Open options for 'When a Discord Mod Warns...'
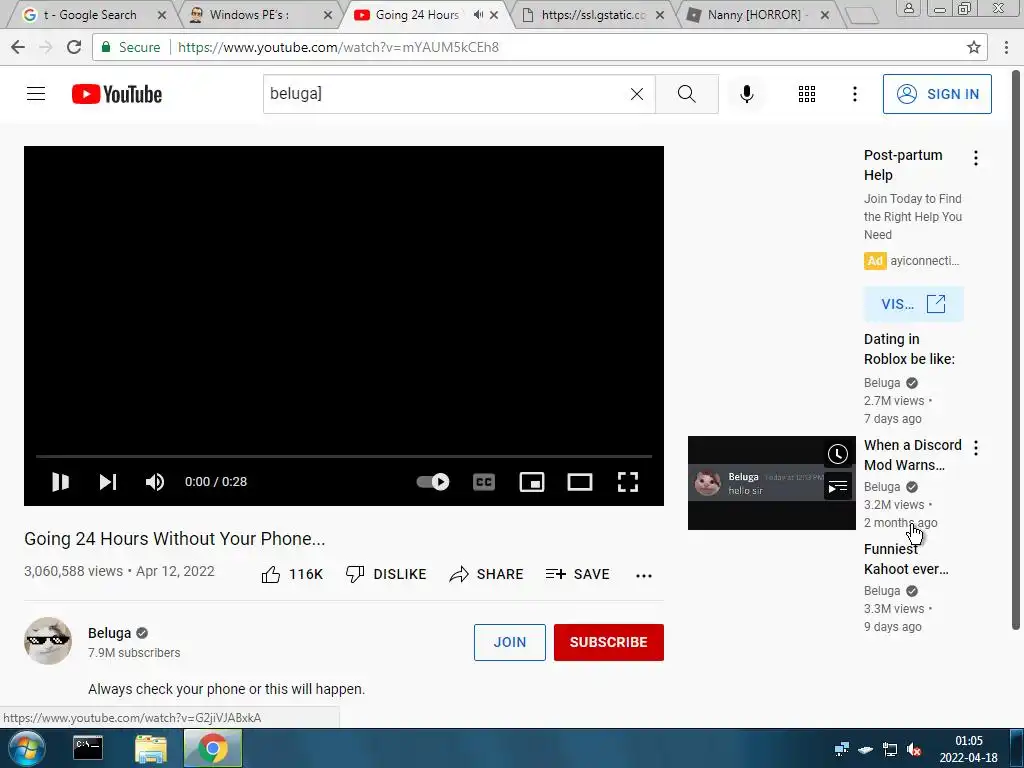This screenshot has height=768, width=1024. pos(976,448)
